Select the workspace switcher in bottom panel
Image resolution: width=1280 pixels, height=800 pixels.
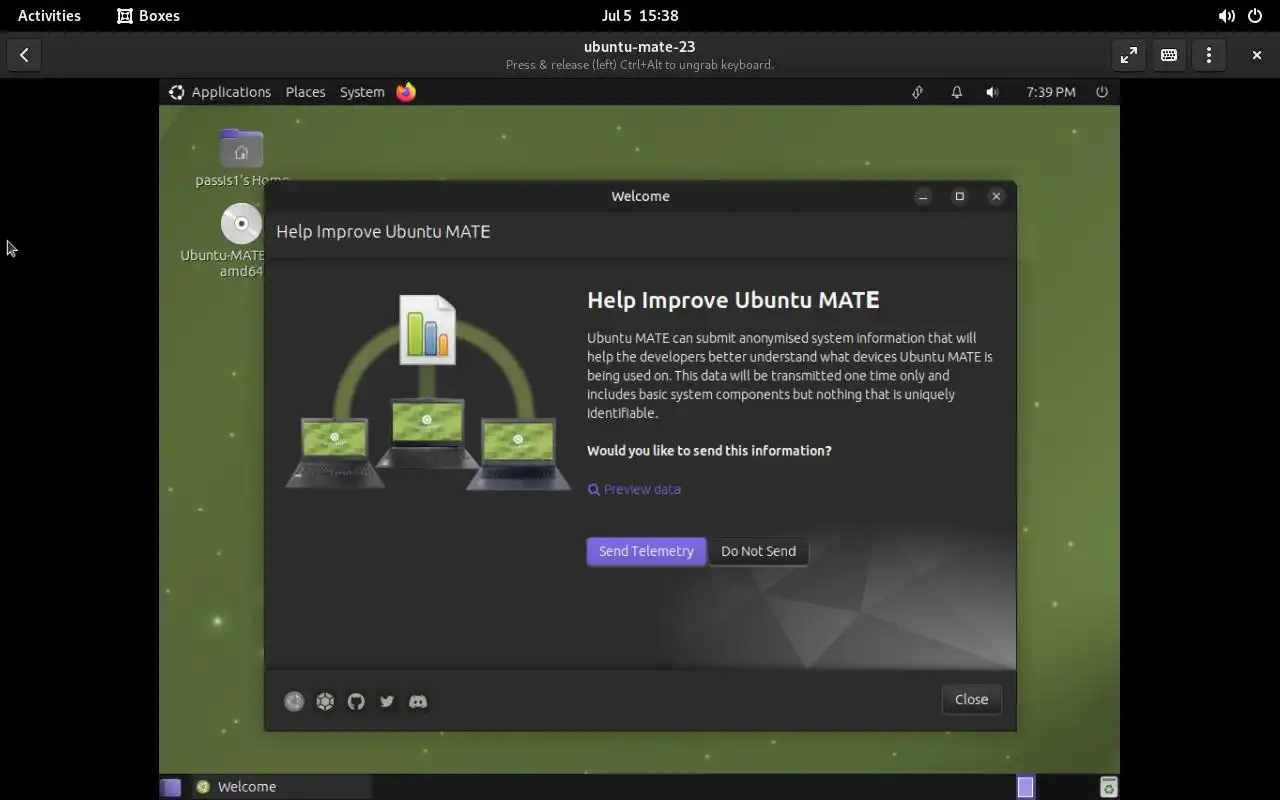pyautogui.click(x=1025, y=787)
